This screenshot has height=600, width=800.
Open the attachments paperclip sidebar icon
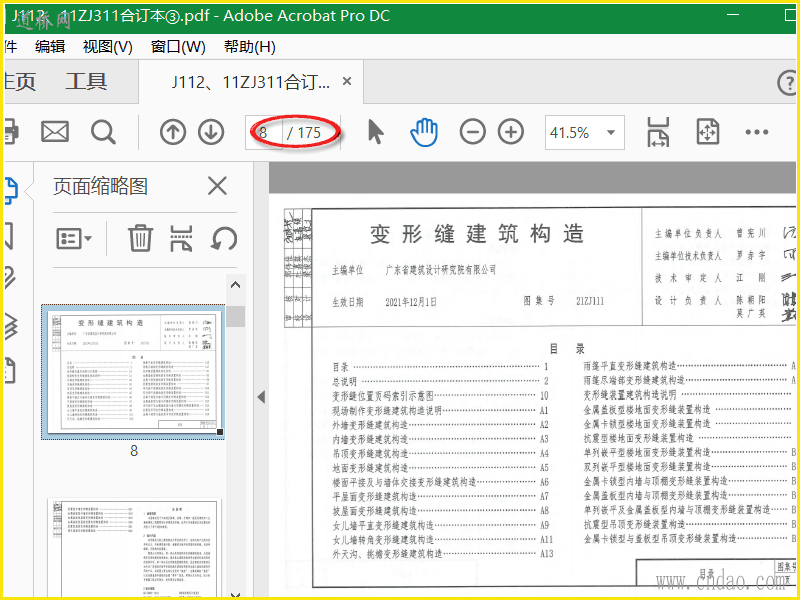10,278
